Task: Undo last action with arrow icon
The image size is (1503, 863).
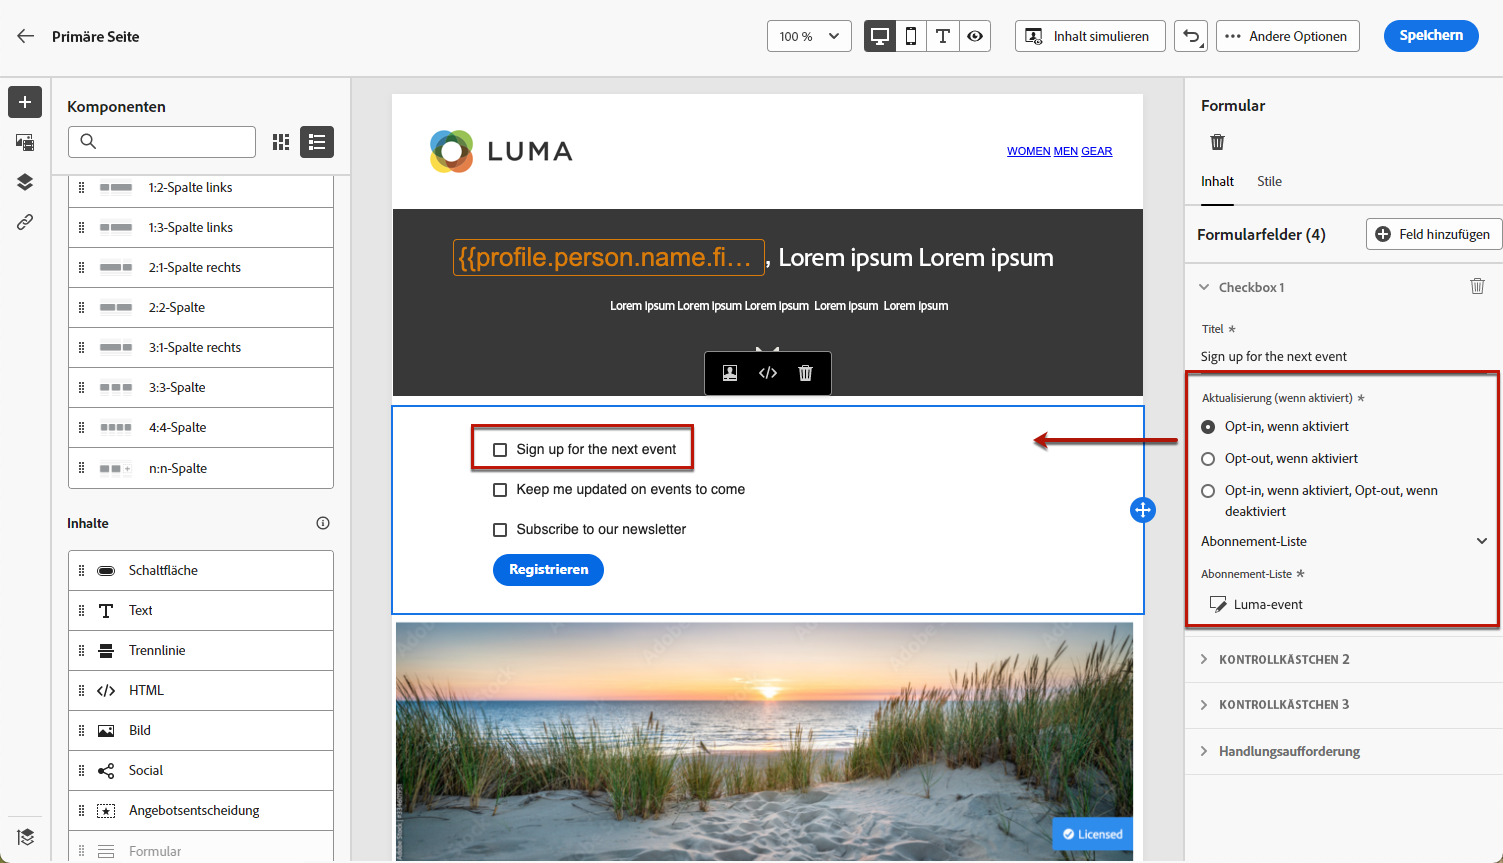Action: coord(1191,36)
